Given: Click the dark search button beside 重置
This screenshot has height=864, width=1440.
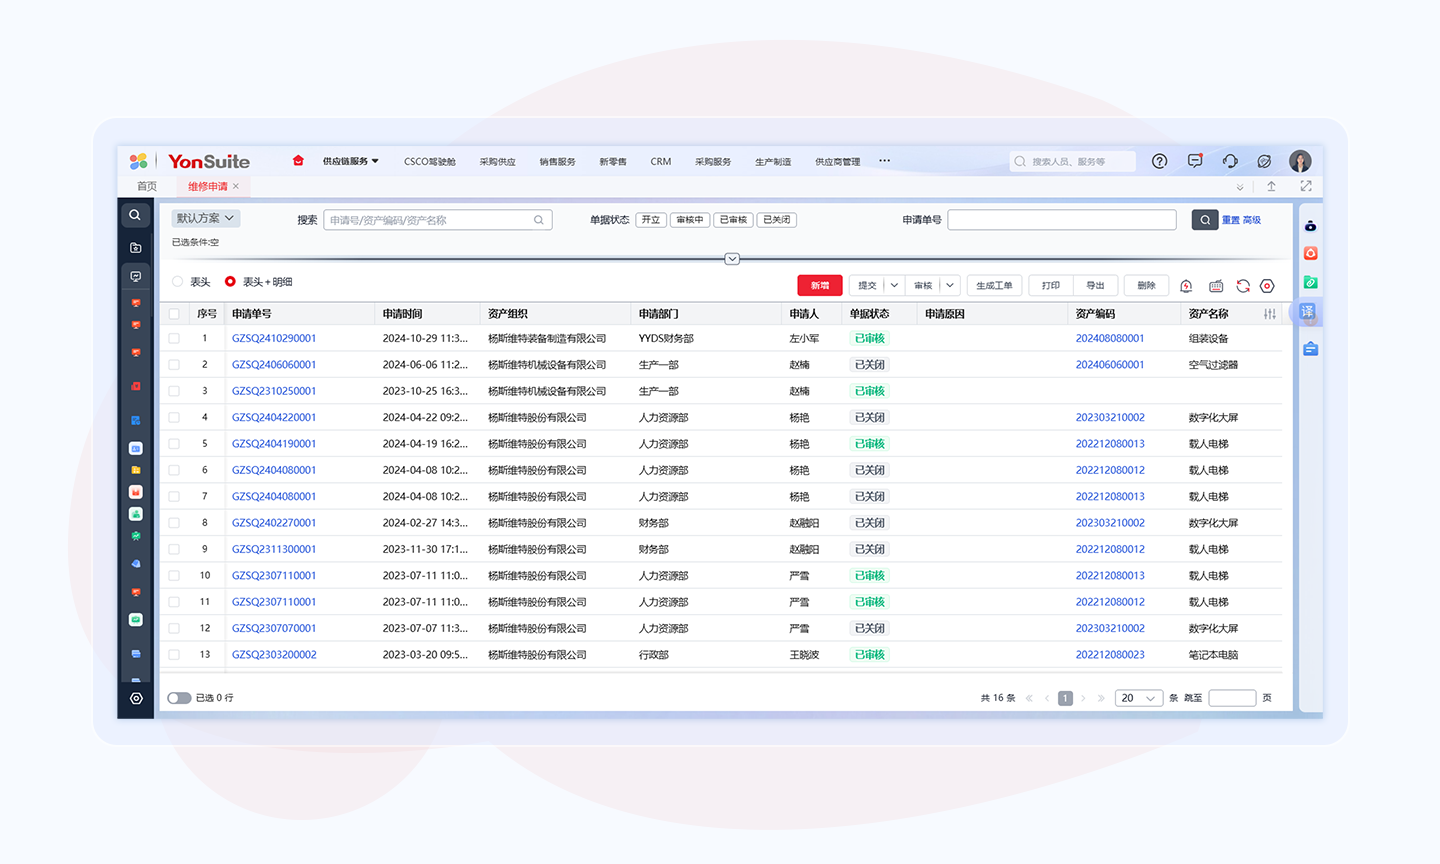Looking at the screenshot, I should 1204,220.
